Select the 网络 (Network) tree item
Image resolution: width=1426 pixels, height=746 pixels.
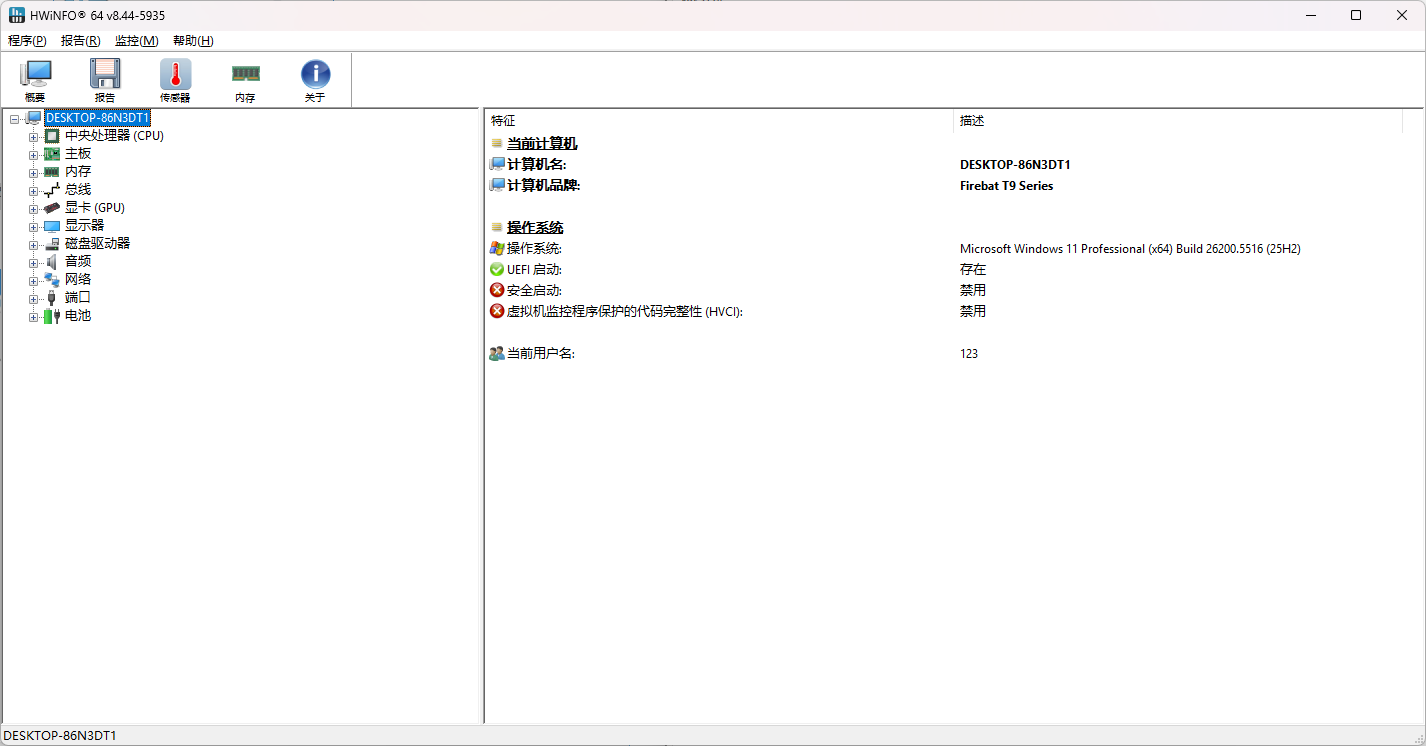click(x=77, y=280)
